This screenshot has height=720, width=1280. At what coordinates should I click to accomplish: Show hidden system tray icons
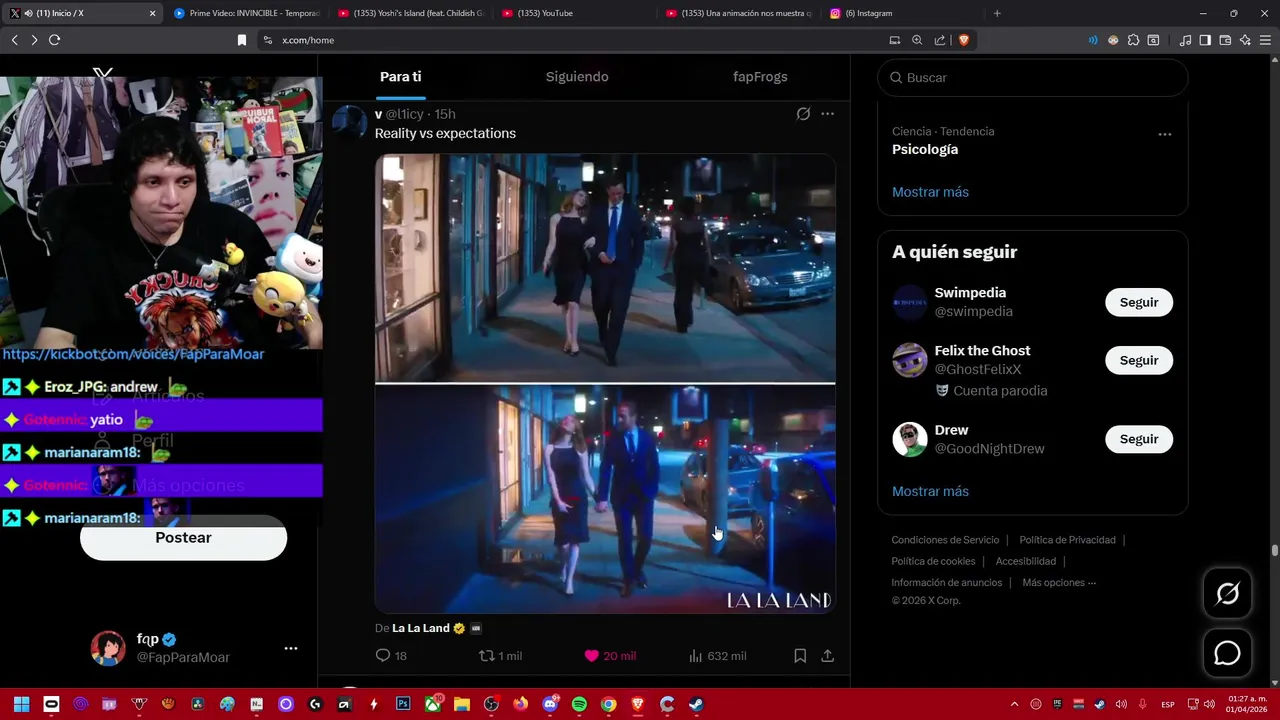1014,704
